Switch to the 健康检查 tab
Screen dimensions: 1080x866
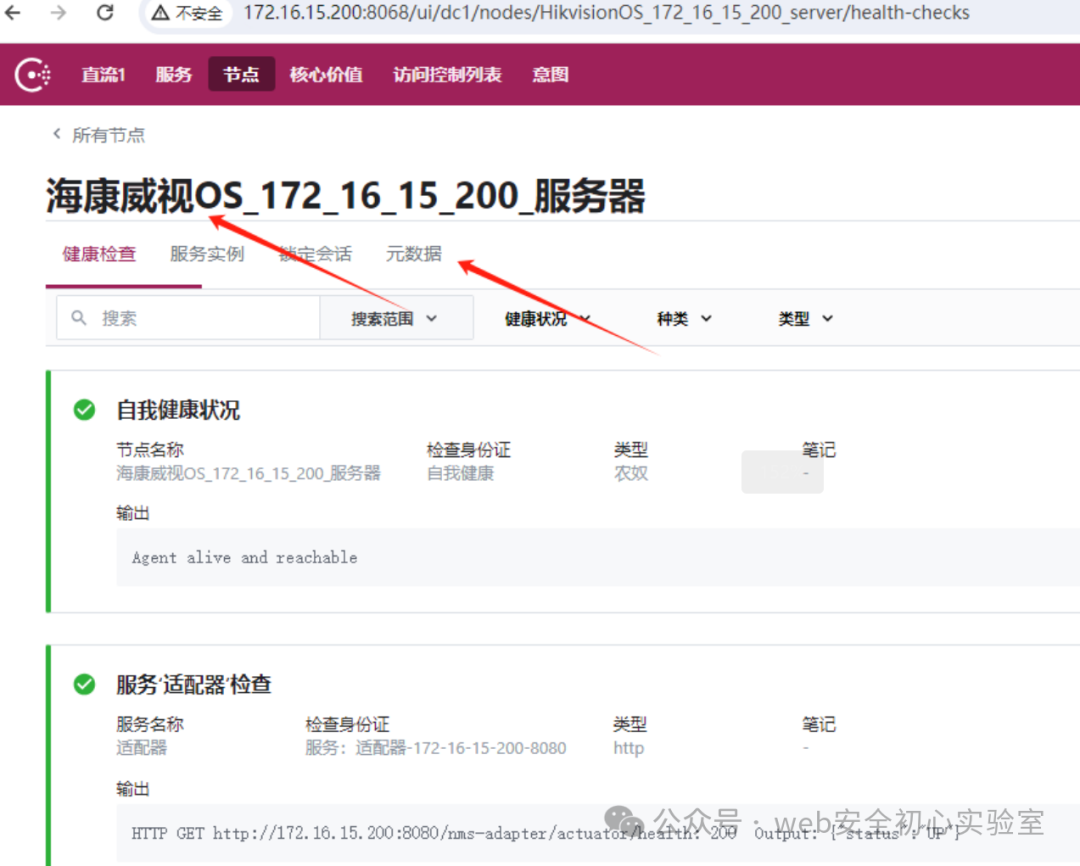pyautogui.click(x=99, y=254)
